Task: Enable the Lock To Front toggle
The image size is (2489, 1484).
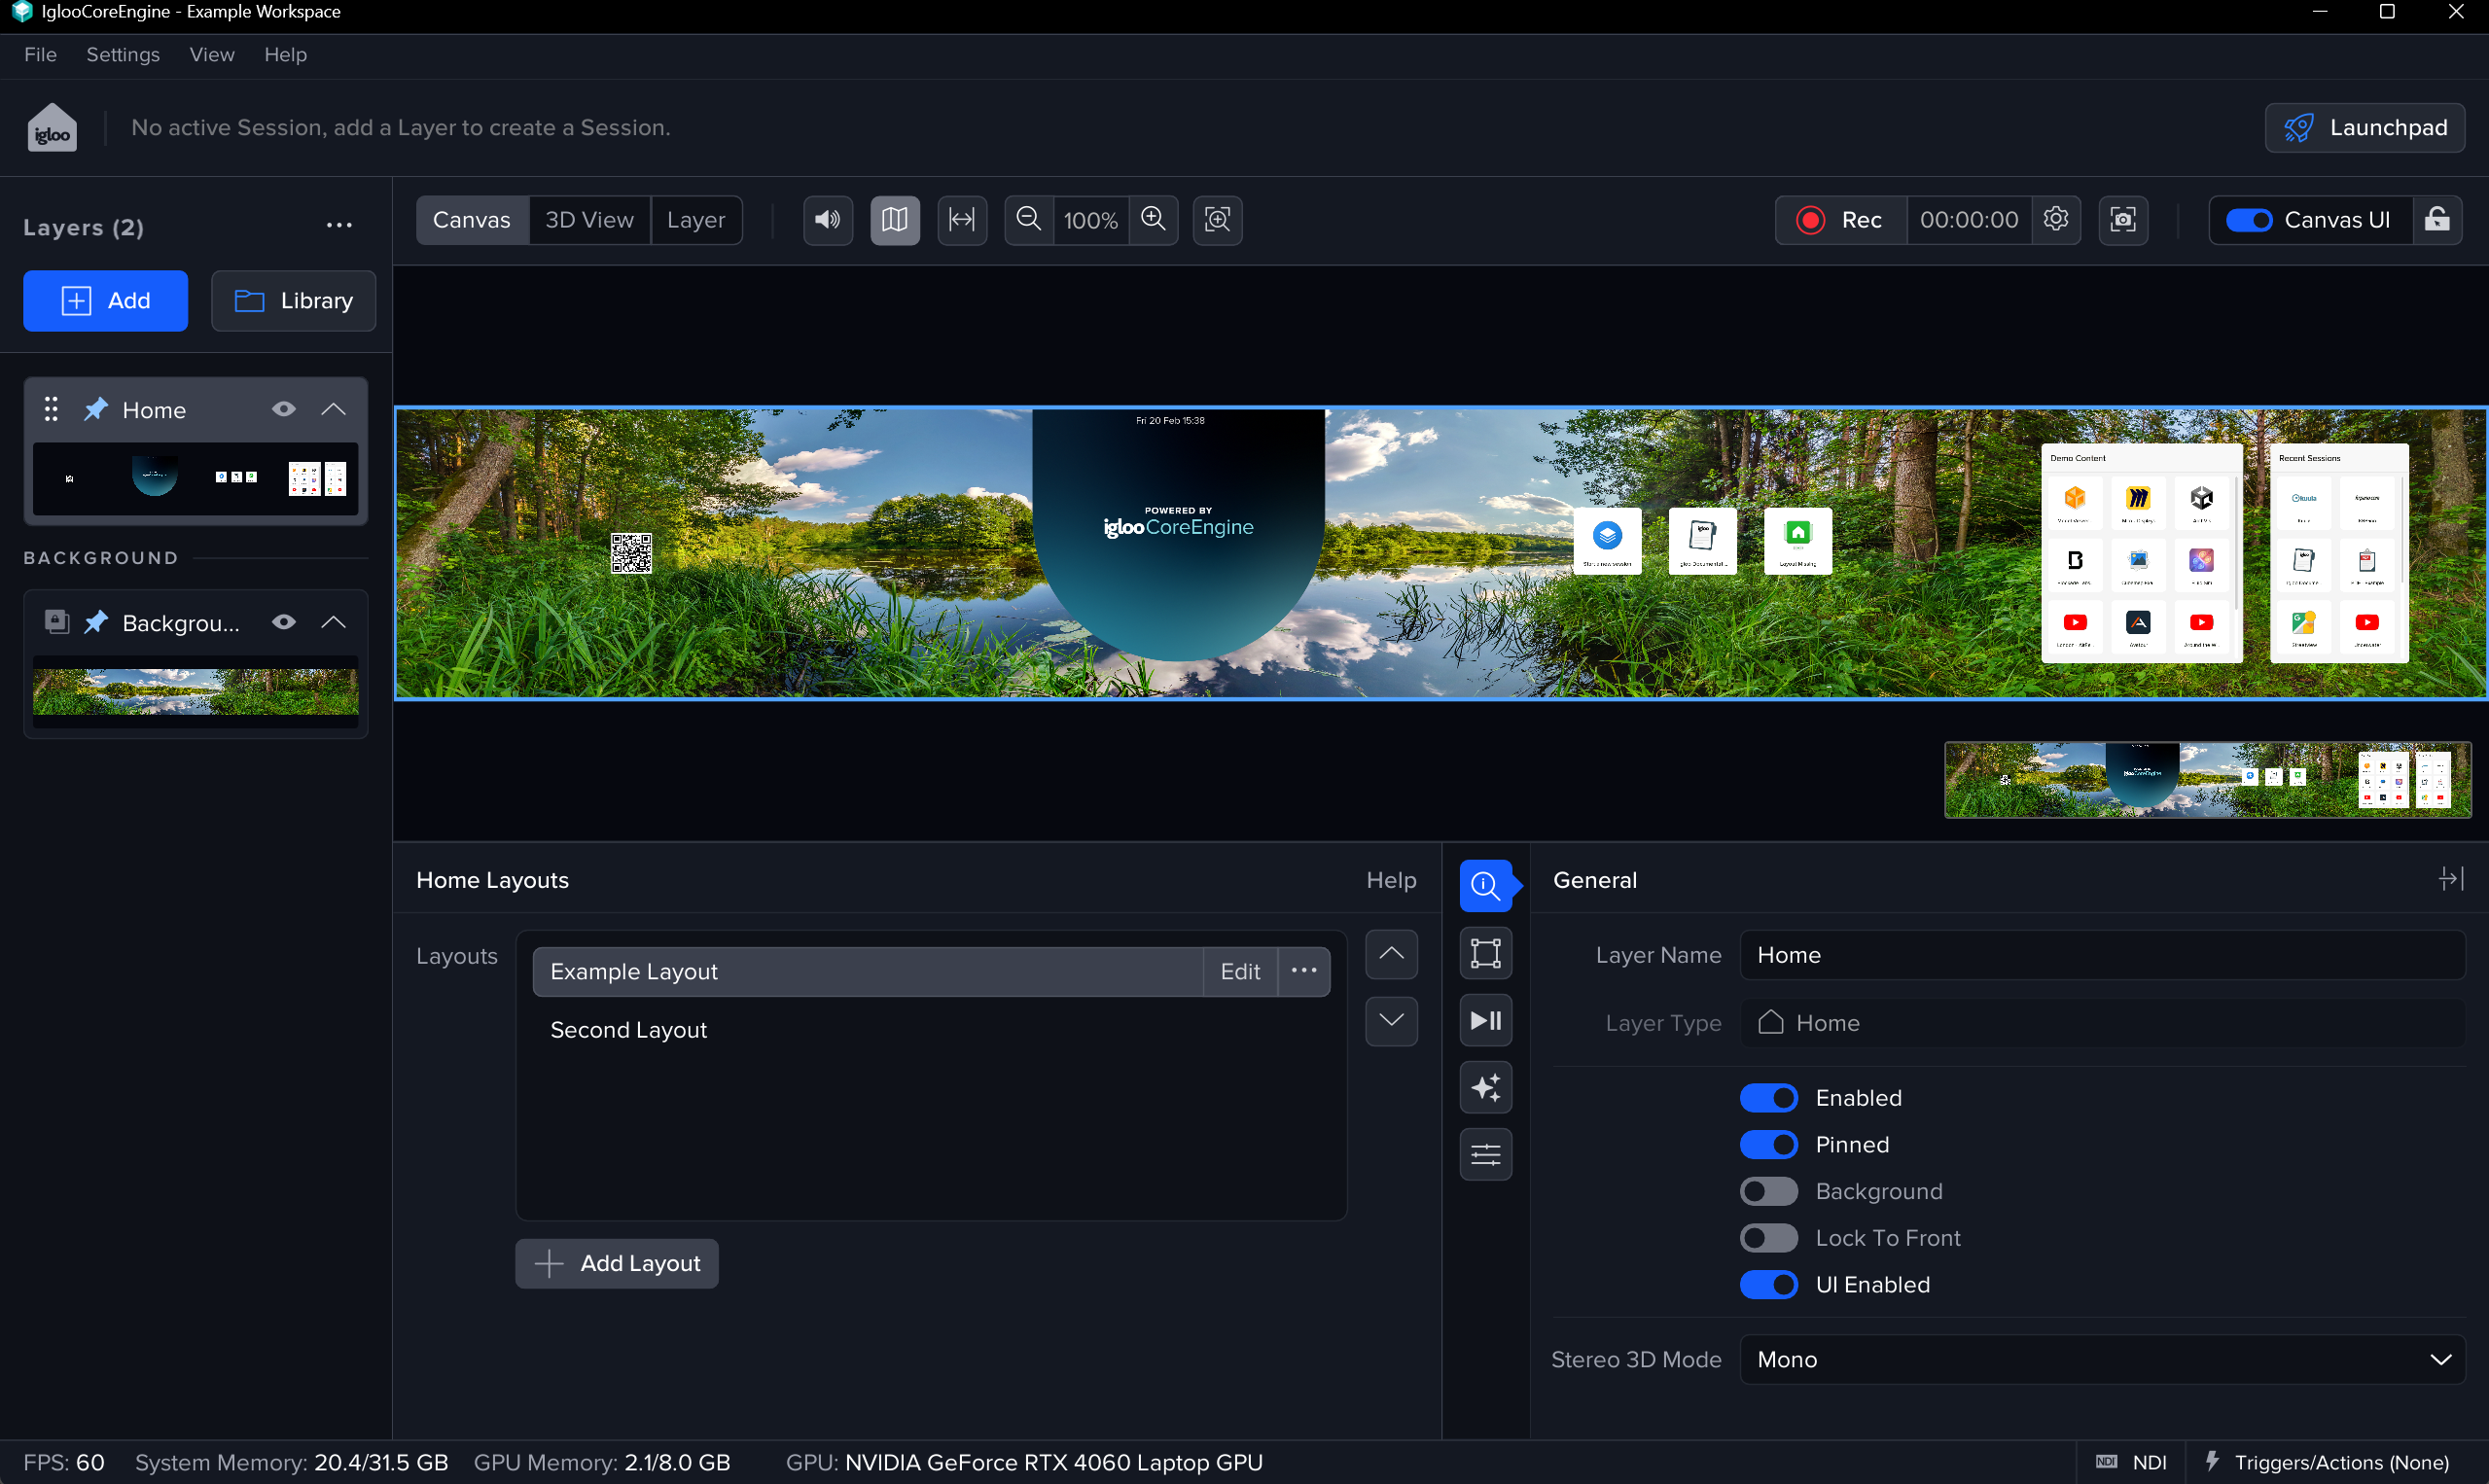Action: point(1768,1238)
